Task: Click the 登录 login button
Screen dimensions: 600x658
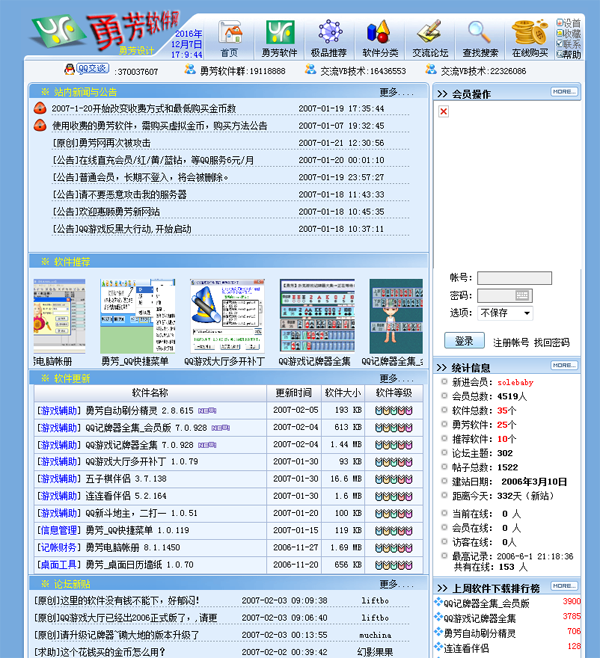Action: 464,341
